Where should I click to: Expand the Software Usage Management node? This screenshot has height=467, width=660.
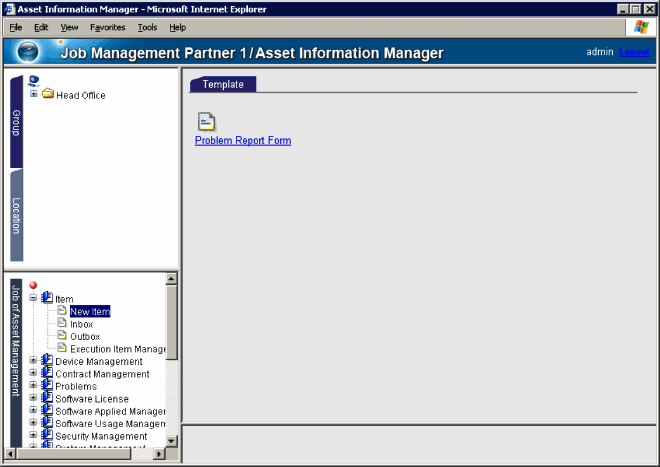(33, 422)
